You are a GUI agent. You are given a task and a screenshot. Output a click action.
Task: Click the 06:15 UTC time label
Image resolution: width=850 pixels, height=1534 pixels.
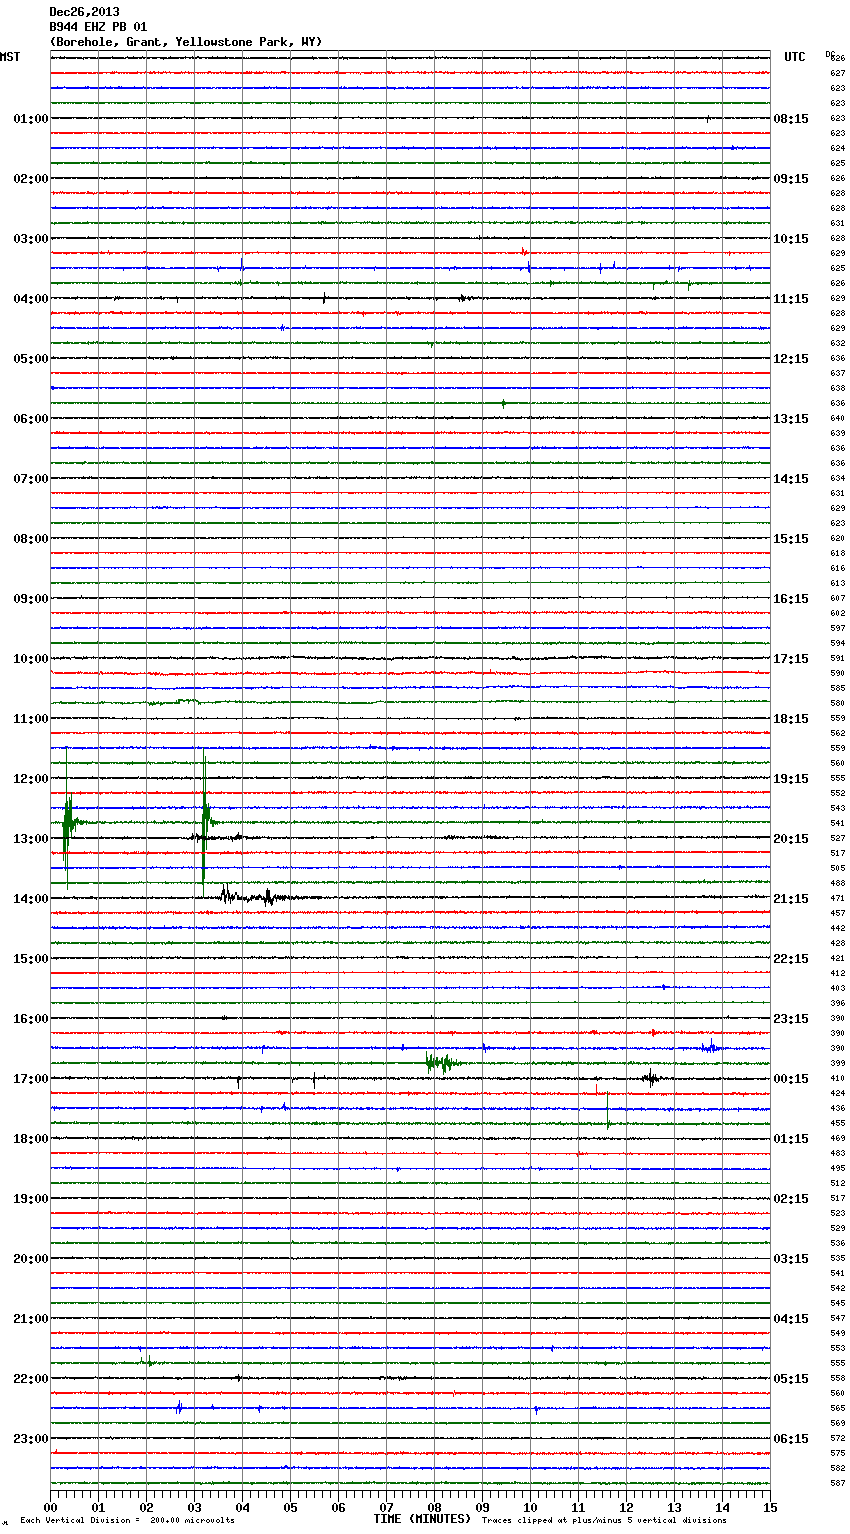(791, 1439)
